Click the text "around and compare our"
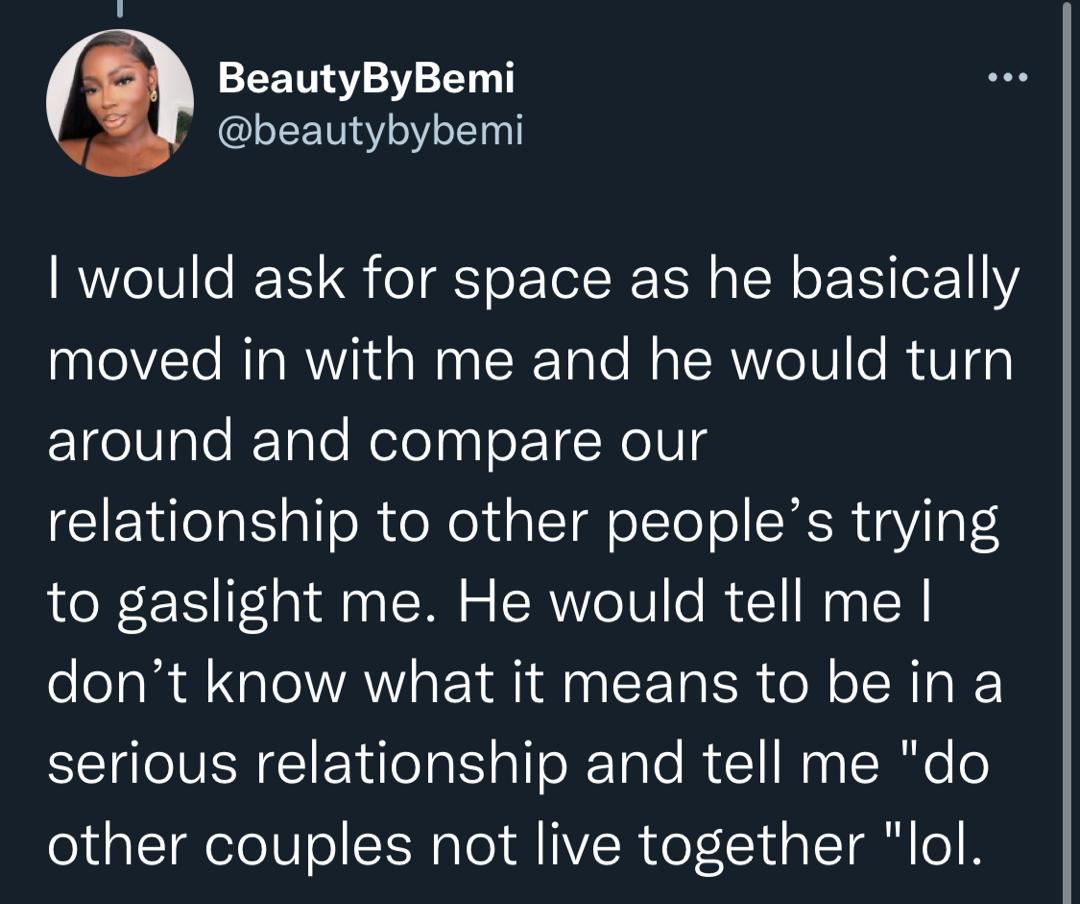Screen dimensions: 1080x904 377,443
